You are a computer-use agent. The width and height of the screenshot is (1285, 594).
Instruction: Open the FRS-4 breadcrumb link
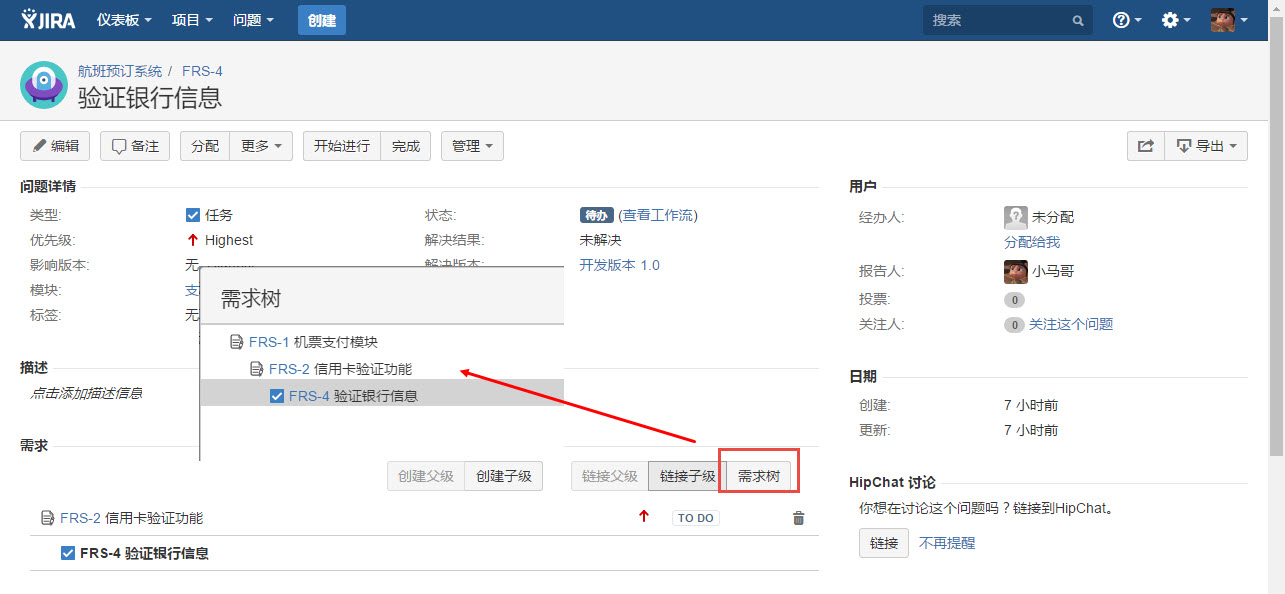point(202,71)
